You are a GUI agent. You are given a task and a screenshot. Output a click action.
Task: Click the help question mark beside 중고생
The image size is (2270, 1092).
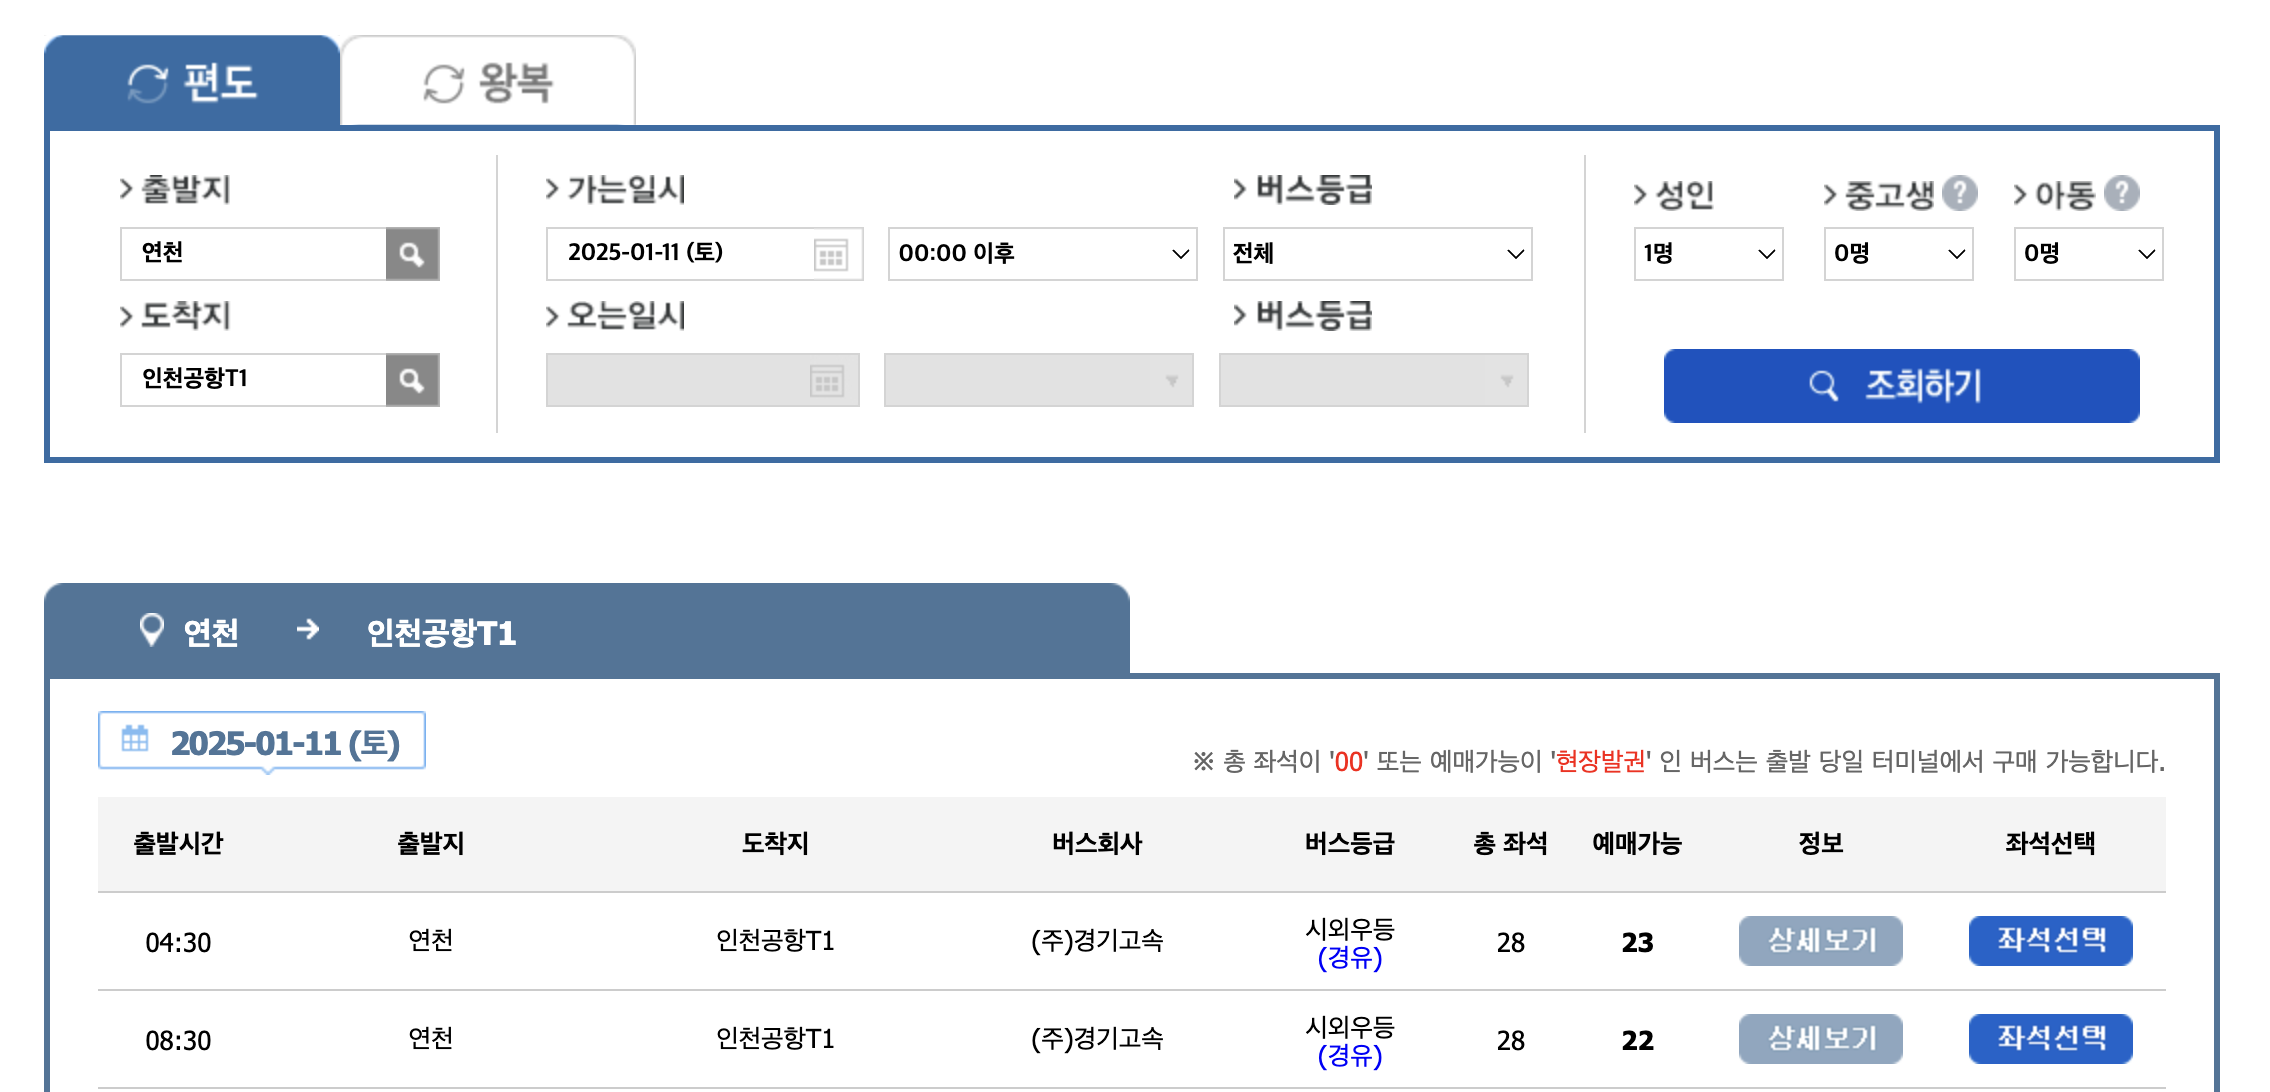click(1962, 193)
